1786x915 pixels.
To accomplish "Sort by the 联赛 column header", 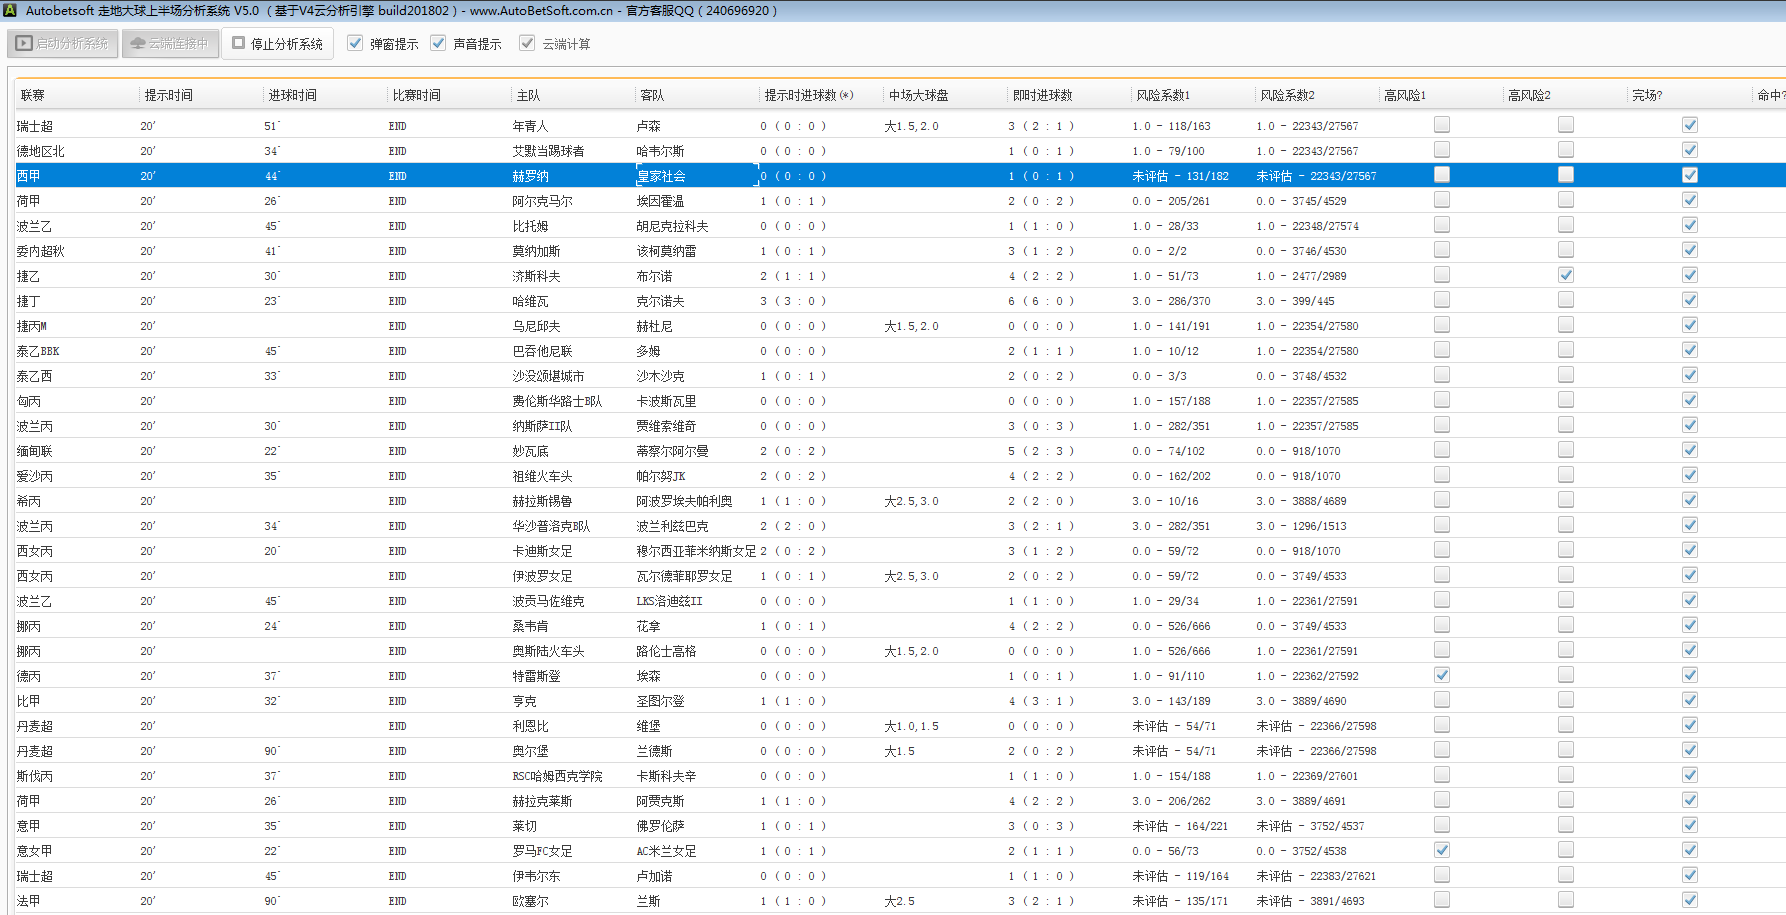I will pos(33,95).
